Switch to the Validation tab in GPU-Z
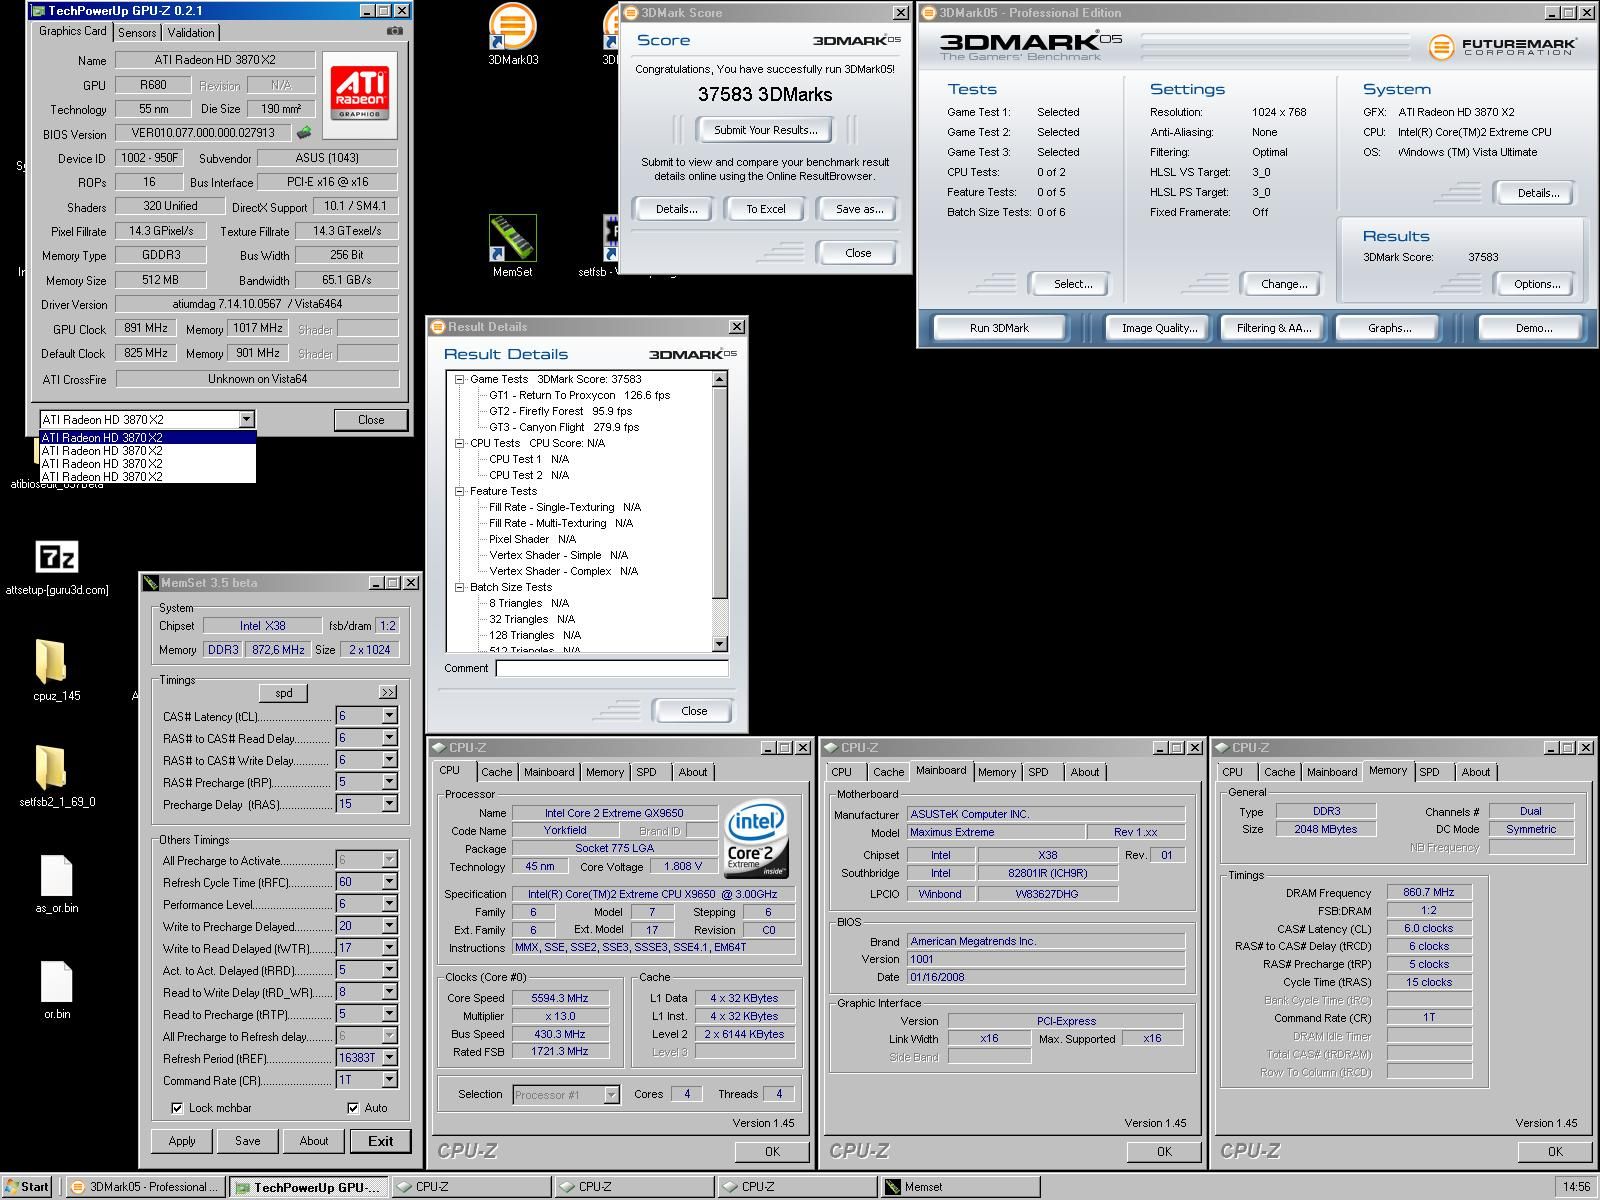The height and width of the screenshot is (1200, 1600). [x=191, y=33]
